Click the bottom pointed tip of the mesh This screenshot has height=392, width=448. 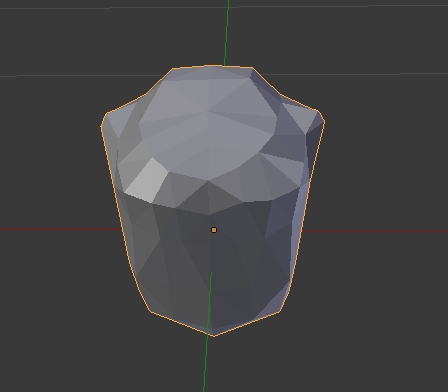(x=214, y=335)
